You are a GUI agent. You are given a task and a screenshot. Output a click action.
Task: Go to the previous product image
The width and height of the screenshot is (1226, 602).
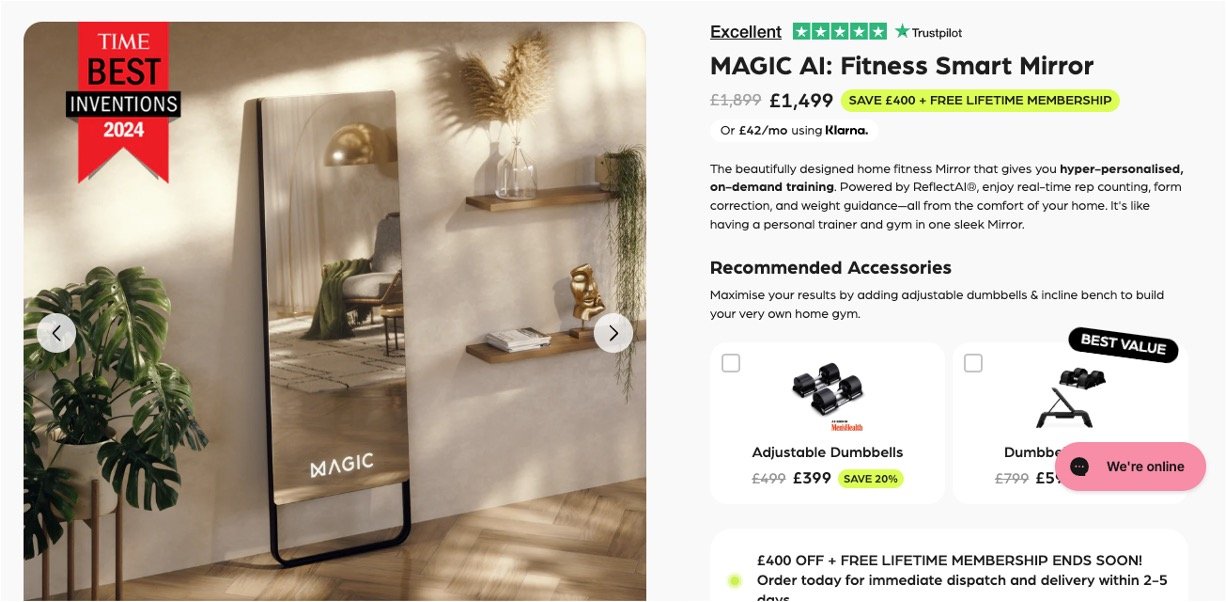tap(56, 333)
